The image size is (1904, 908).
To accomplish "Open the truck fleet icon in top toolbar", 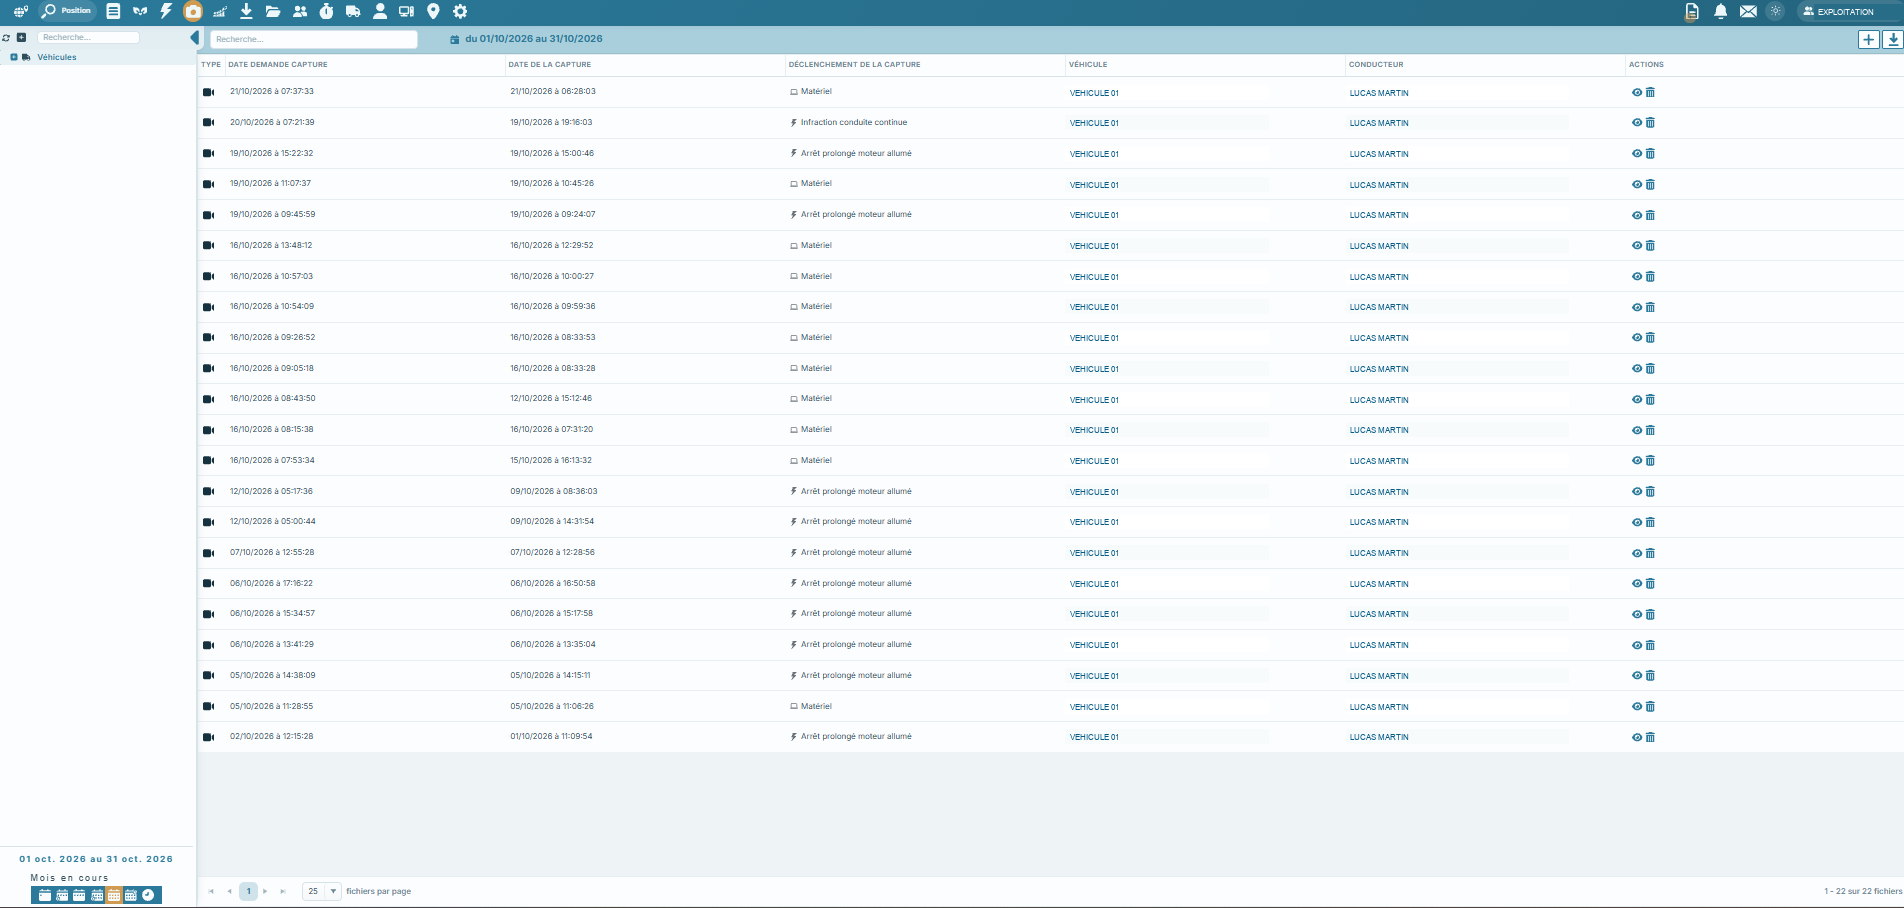I will coord(353,11).
